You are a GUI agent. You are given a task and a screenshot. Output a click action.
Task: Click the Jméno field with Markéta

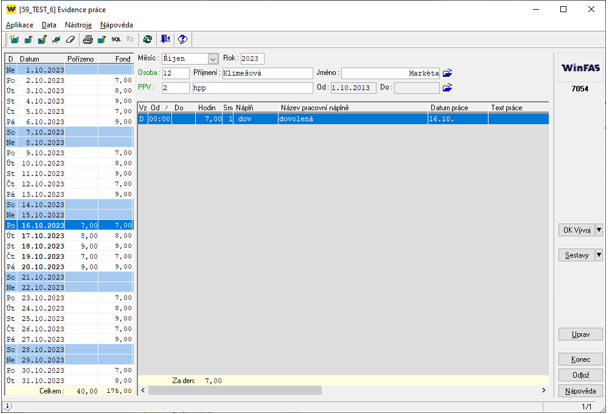pyautogui.click(x=390, y=73)
